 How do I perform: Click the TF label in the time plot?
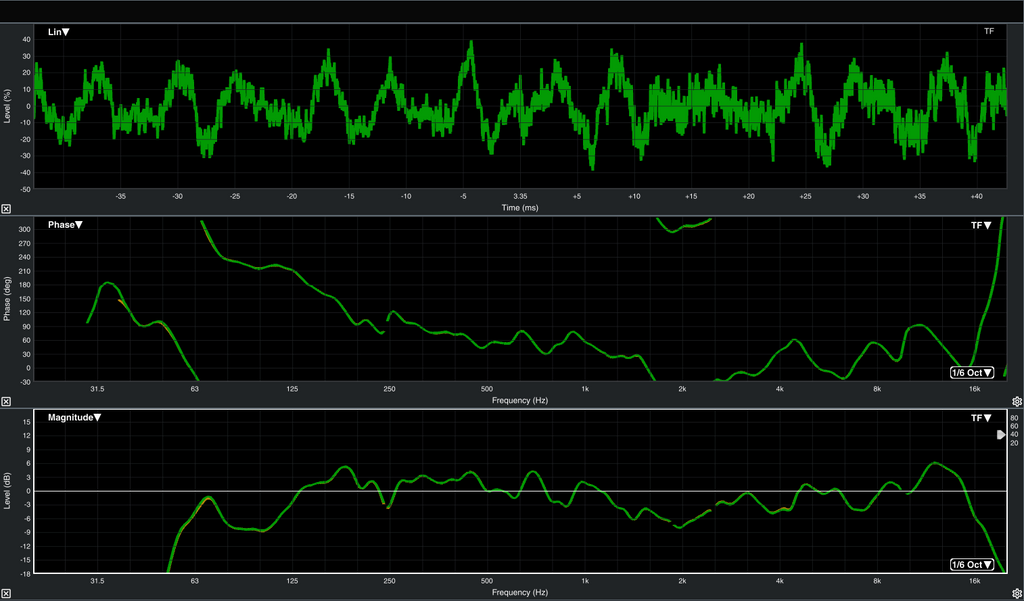[988, 32]
